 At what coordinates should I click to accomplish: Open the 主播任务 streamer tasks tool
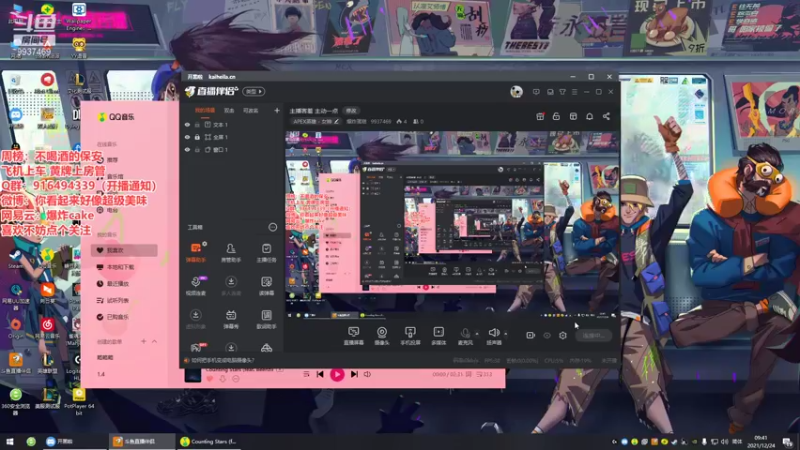[x=266, y=252]
